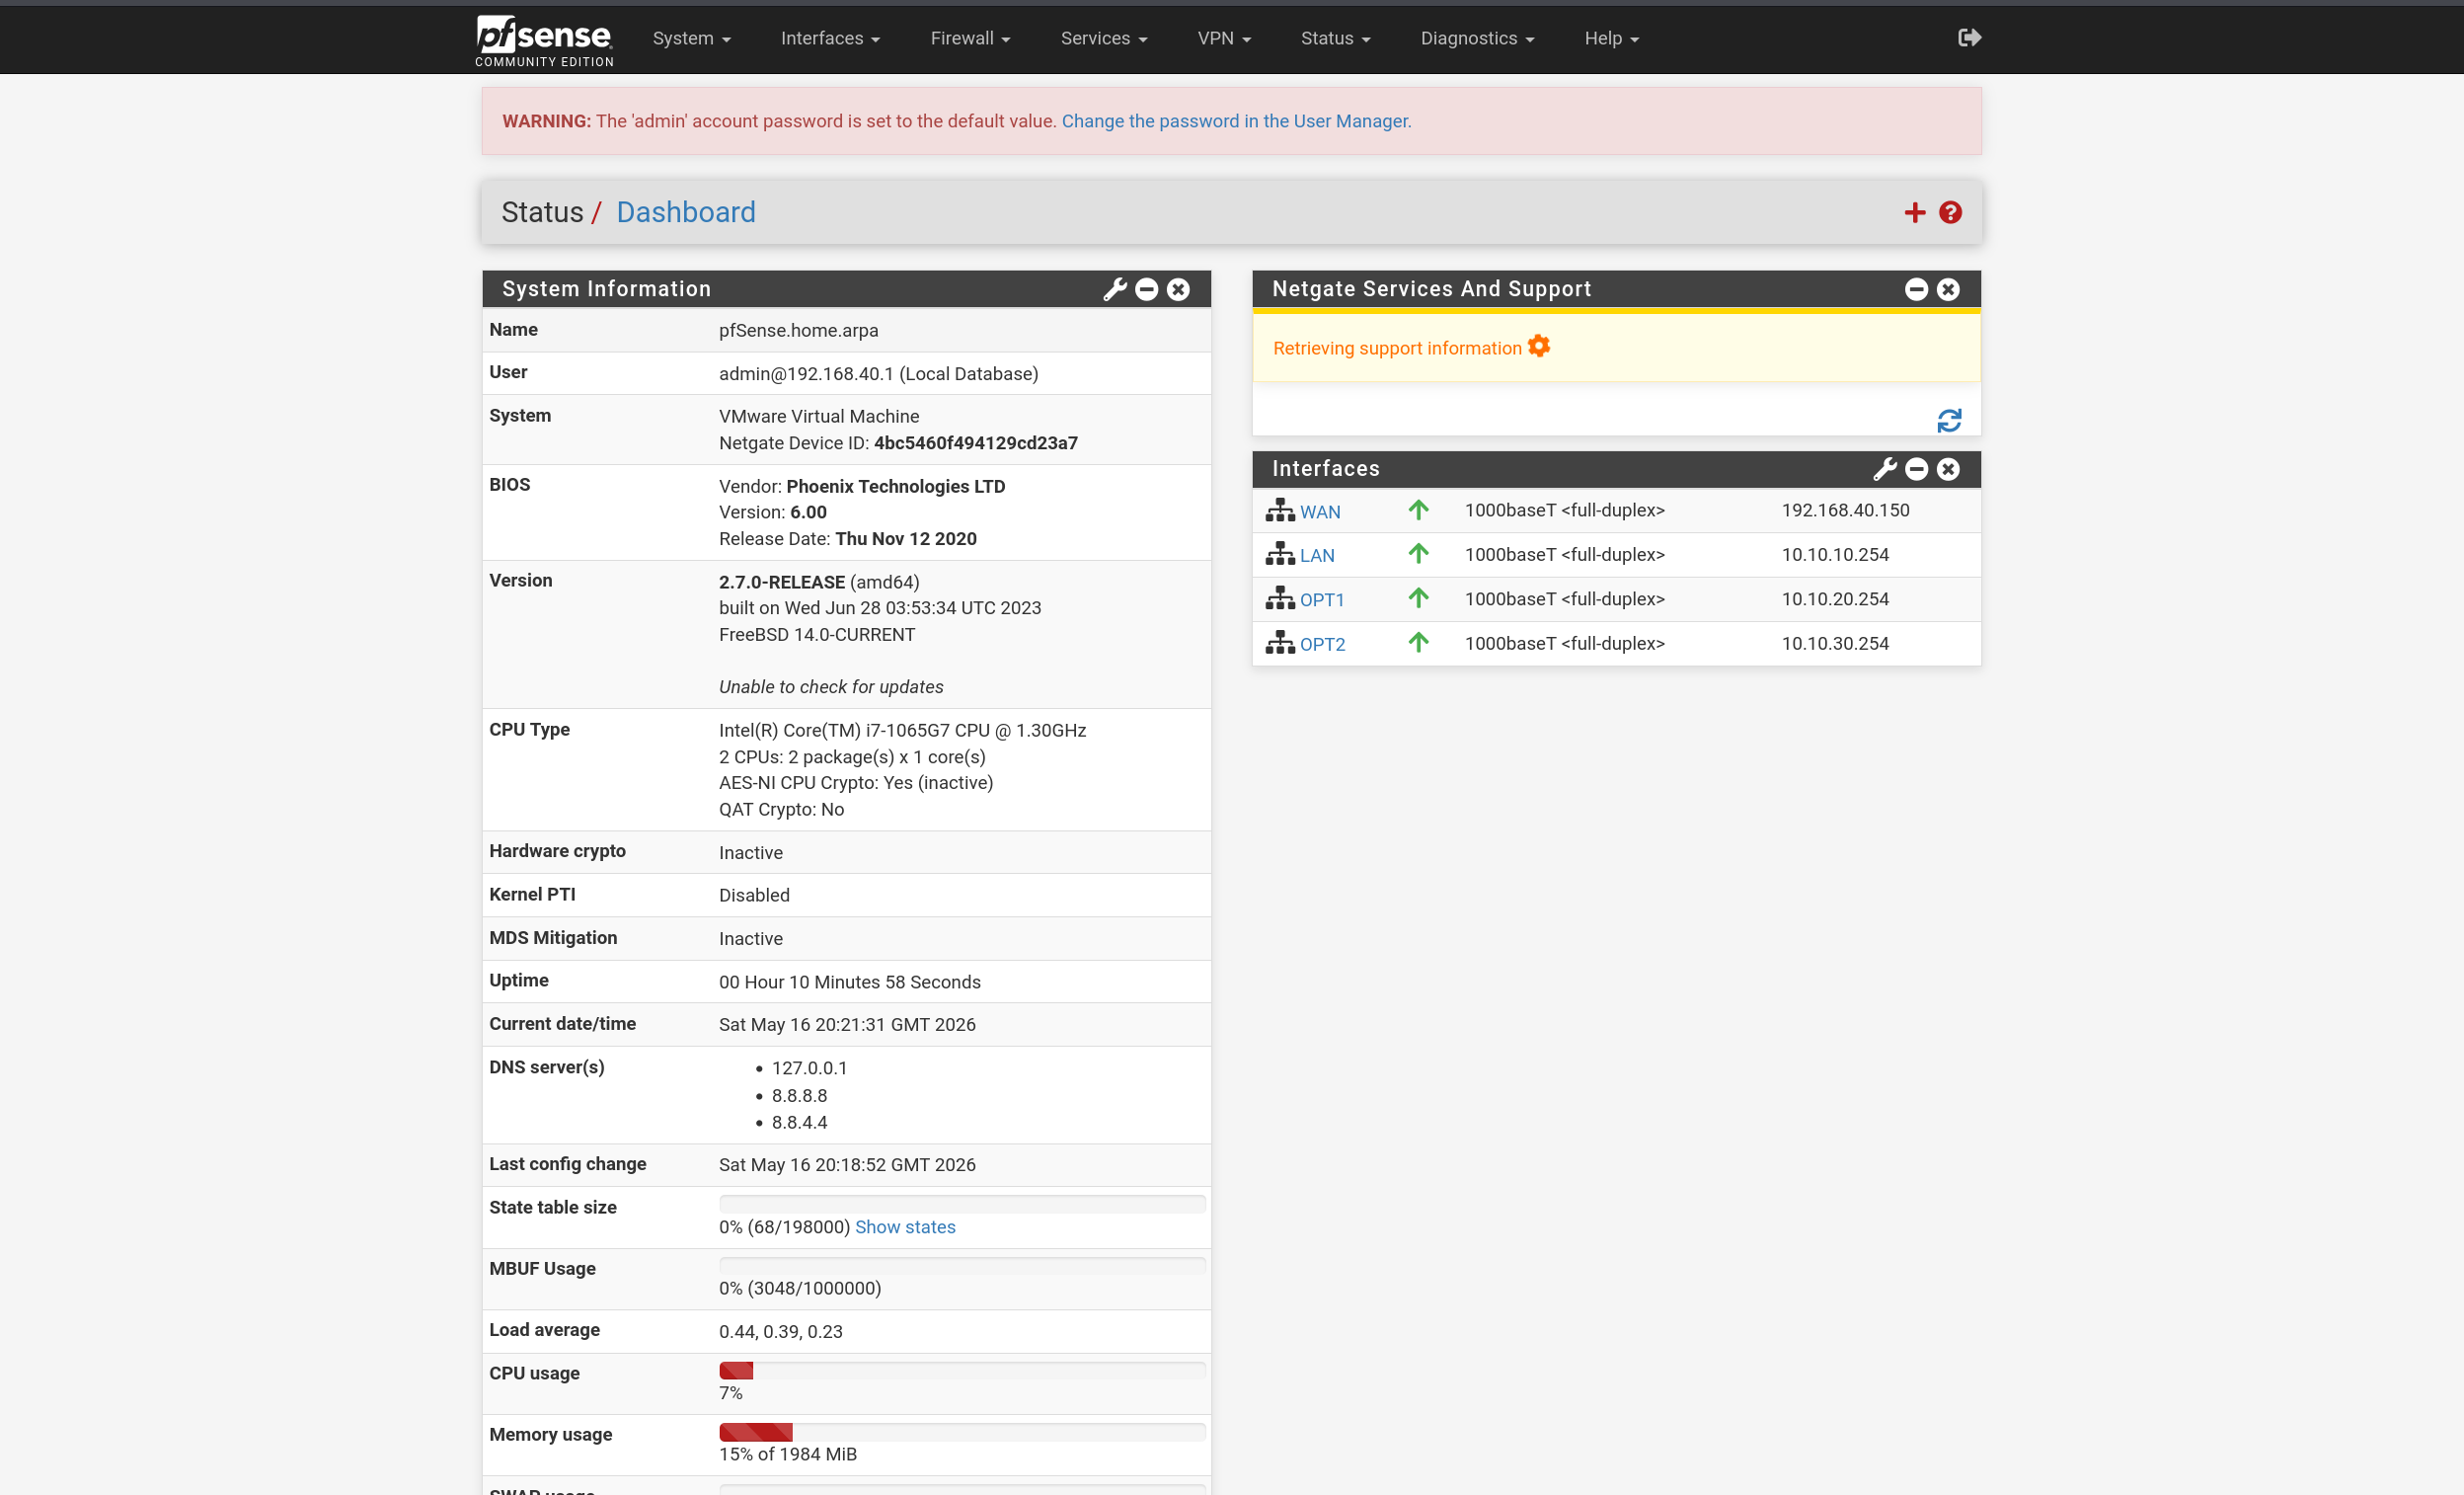Click the DNS server entry 8.8.8.8

click(799, 1095)
